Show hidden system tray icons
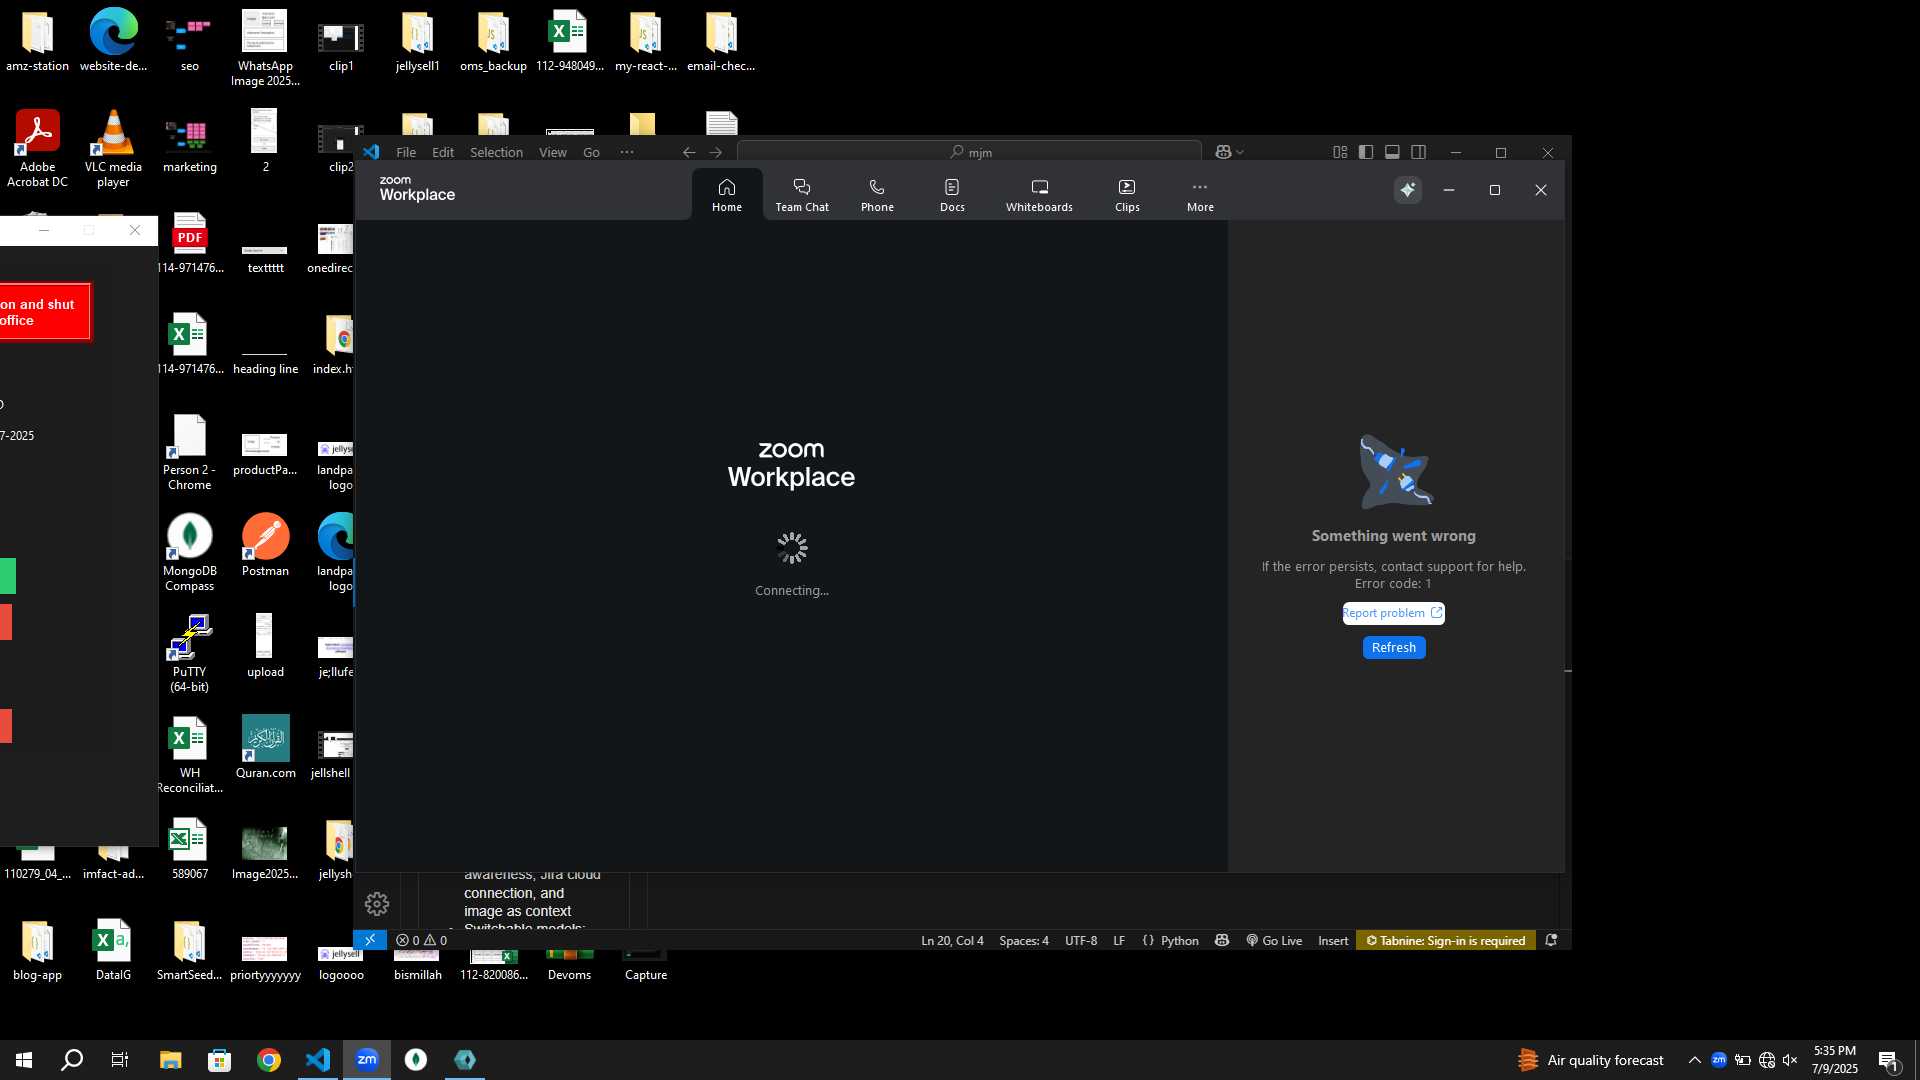 pyautogui.click(x=1694, y=1060)
